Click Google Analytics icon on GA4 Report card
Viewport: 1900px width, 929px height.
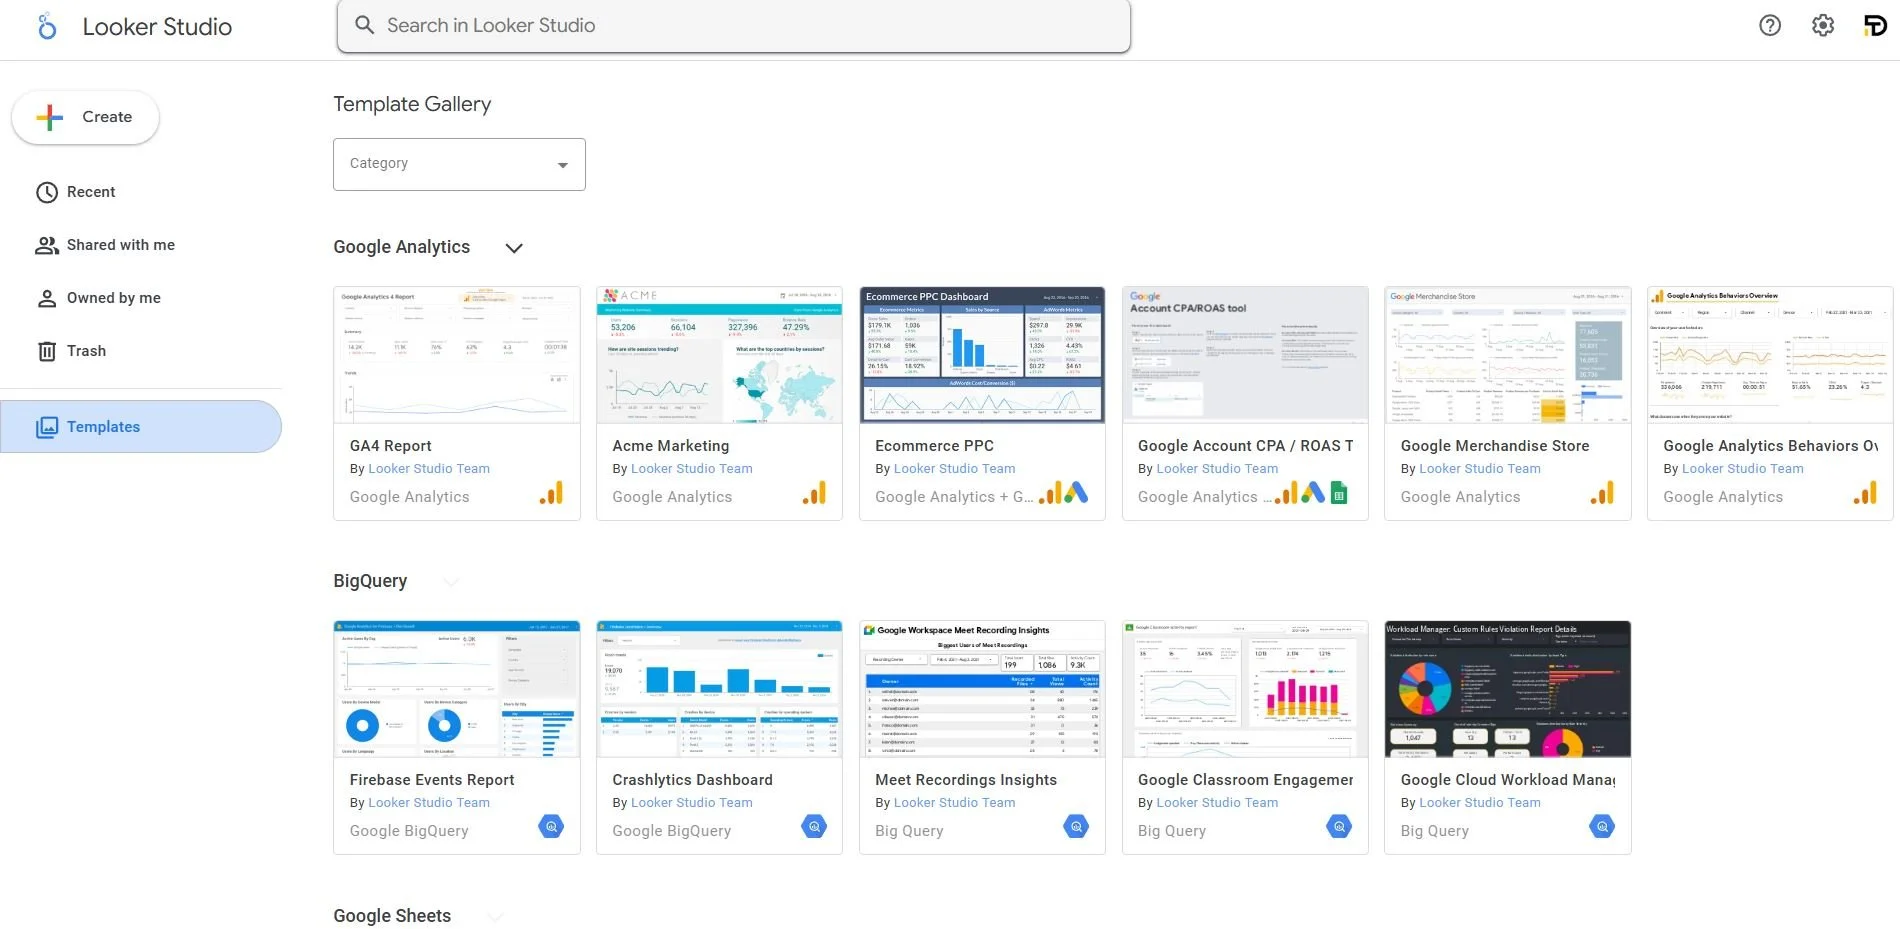pos(552,493)
